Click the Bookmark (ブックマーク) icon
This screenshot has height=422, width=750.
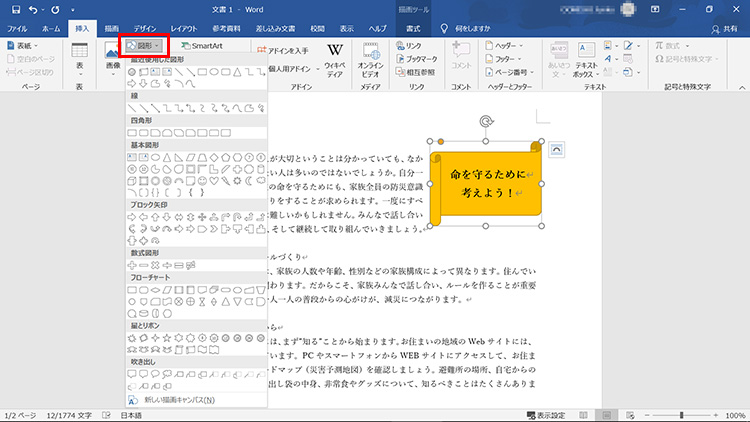coord(421,59)
